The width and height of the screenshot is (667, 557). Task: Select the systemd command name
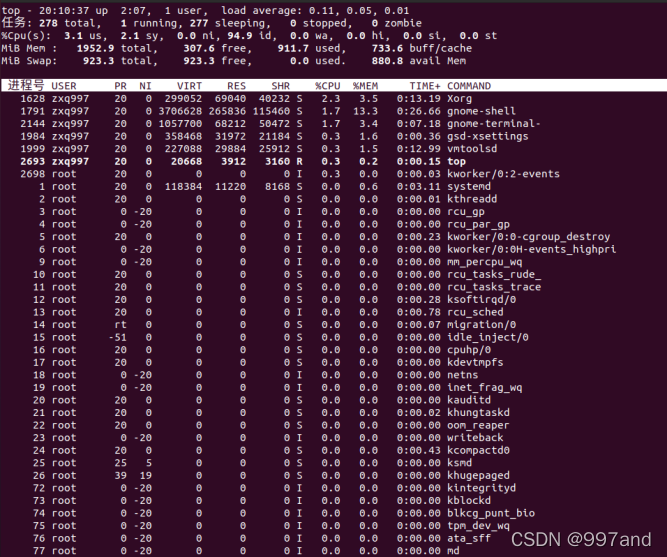(x=469, y=187)
